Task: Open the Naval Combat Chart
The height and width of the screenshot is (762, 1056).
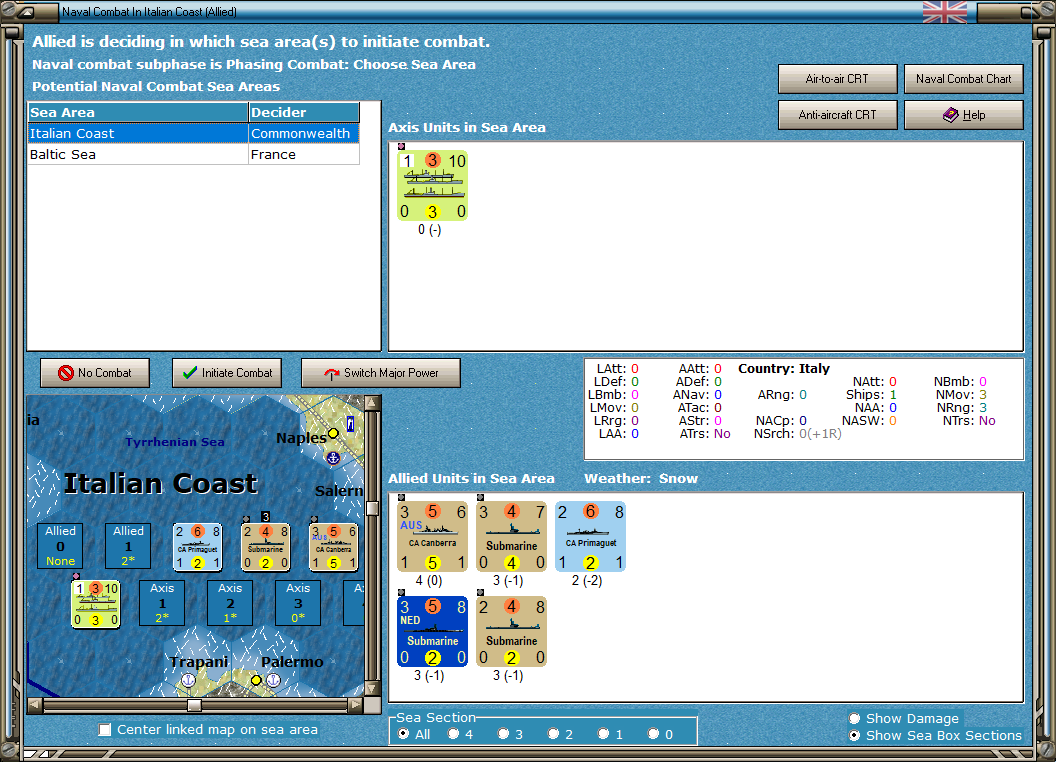Action: (964, 79)
